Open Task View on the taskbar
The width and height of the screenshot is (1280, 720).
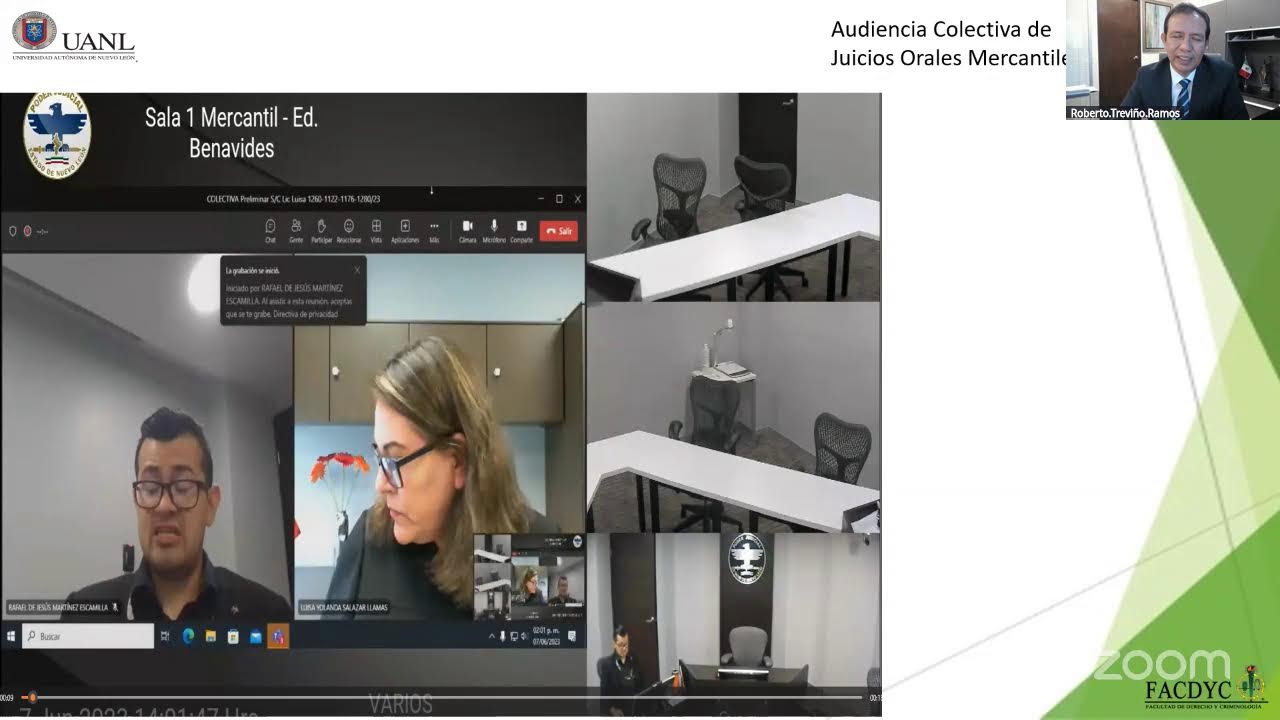tap(166, 636)
